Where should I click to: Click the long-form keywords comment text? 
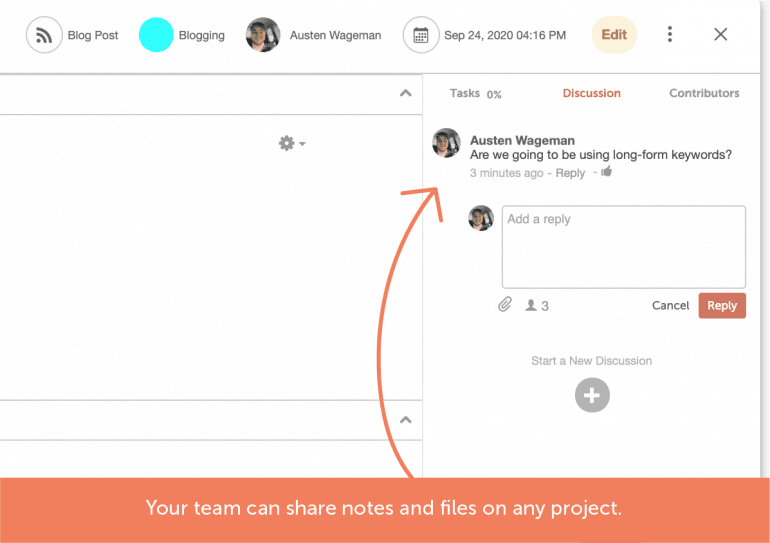601,155
